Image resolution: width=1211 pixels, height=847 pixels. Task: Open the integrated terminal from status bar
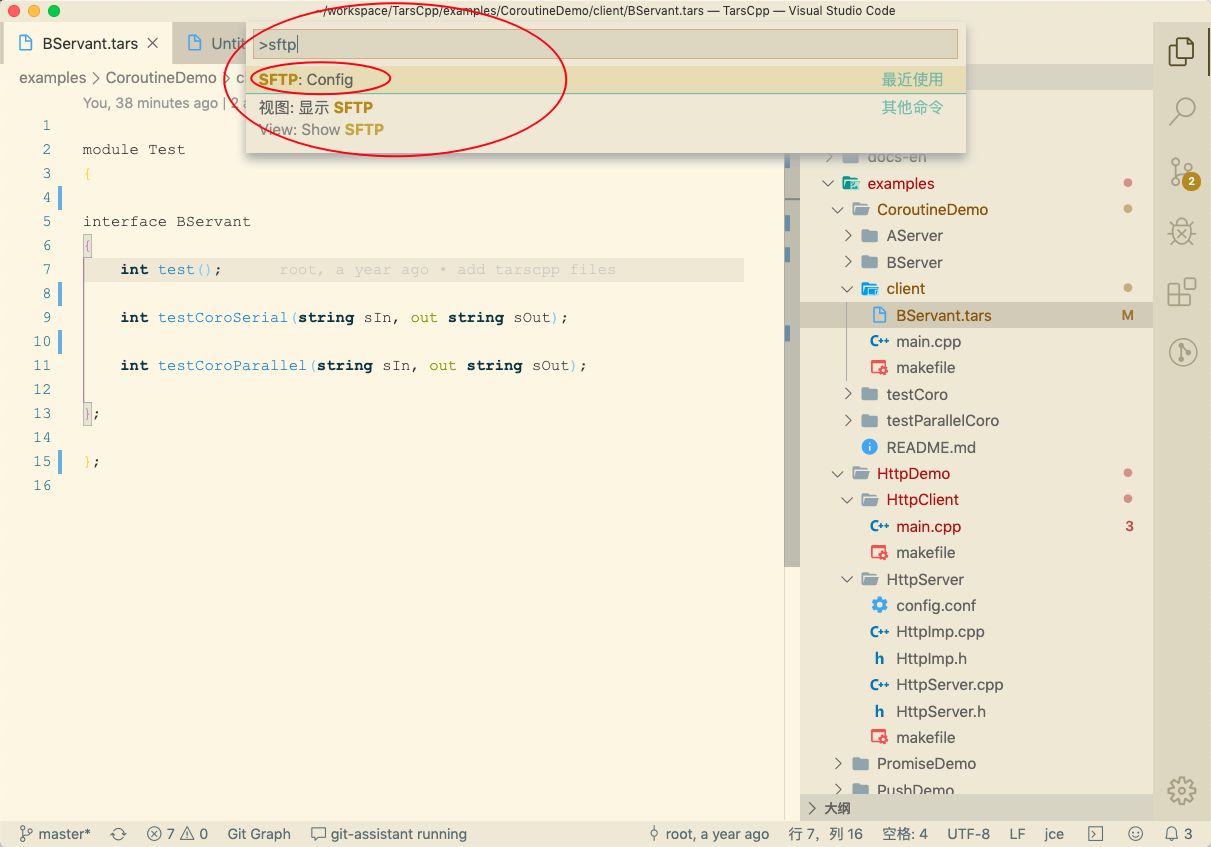tap(1094, 833)
